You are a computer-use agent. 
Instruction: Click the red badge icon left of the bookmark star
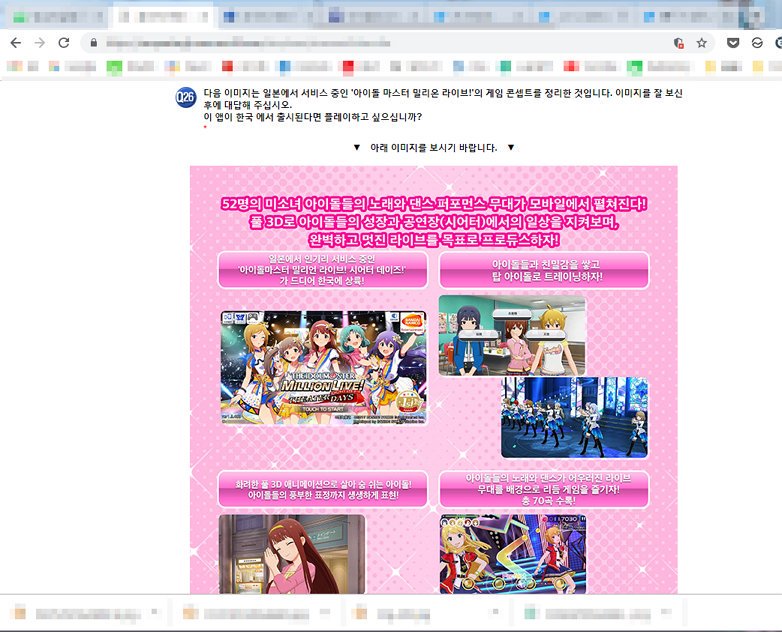click(x=679, y=43)
